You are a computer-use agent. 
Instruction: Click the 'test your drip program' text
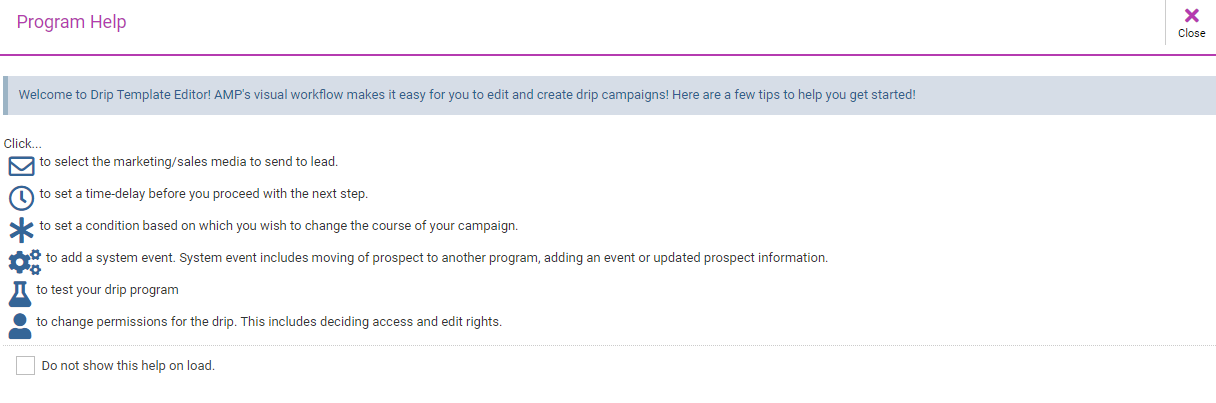coord(107,290)
